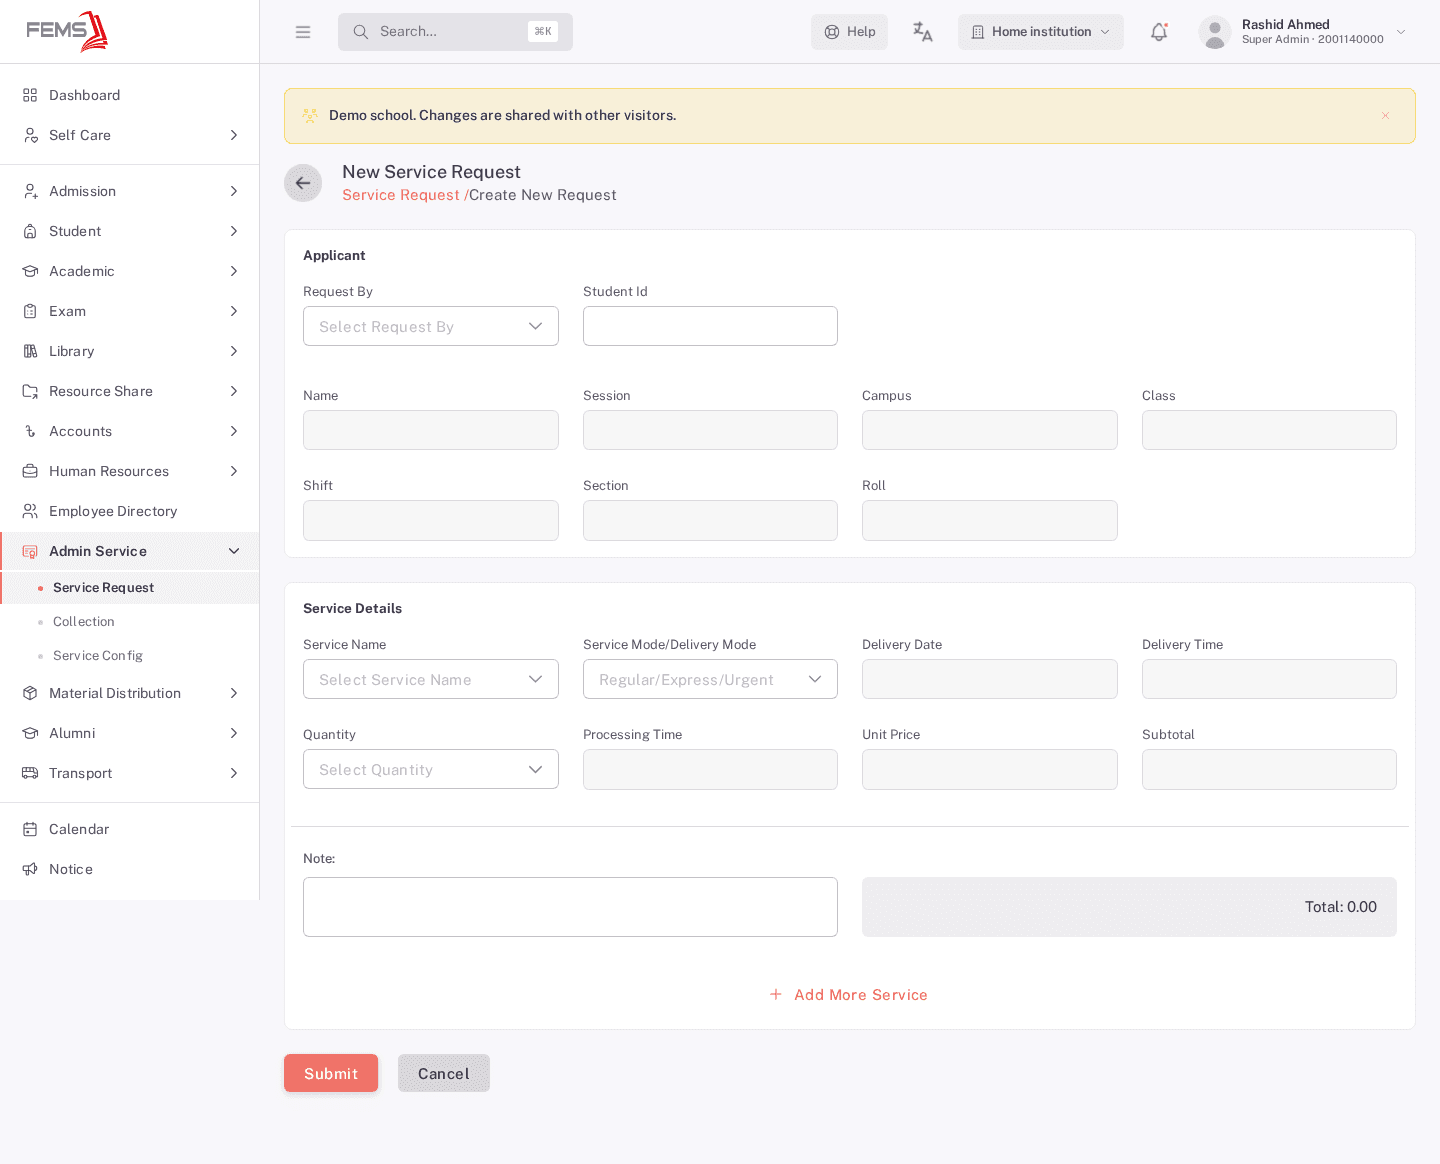The height and width of the screenshot is (1164, 1440).
Task: Click the Resource Share icon
Action: pyautogui.click(x=30, y=391)
